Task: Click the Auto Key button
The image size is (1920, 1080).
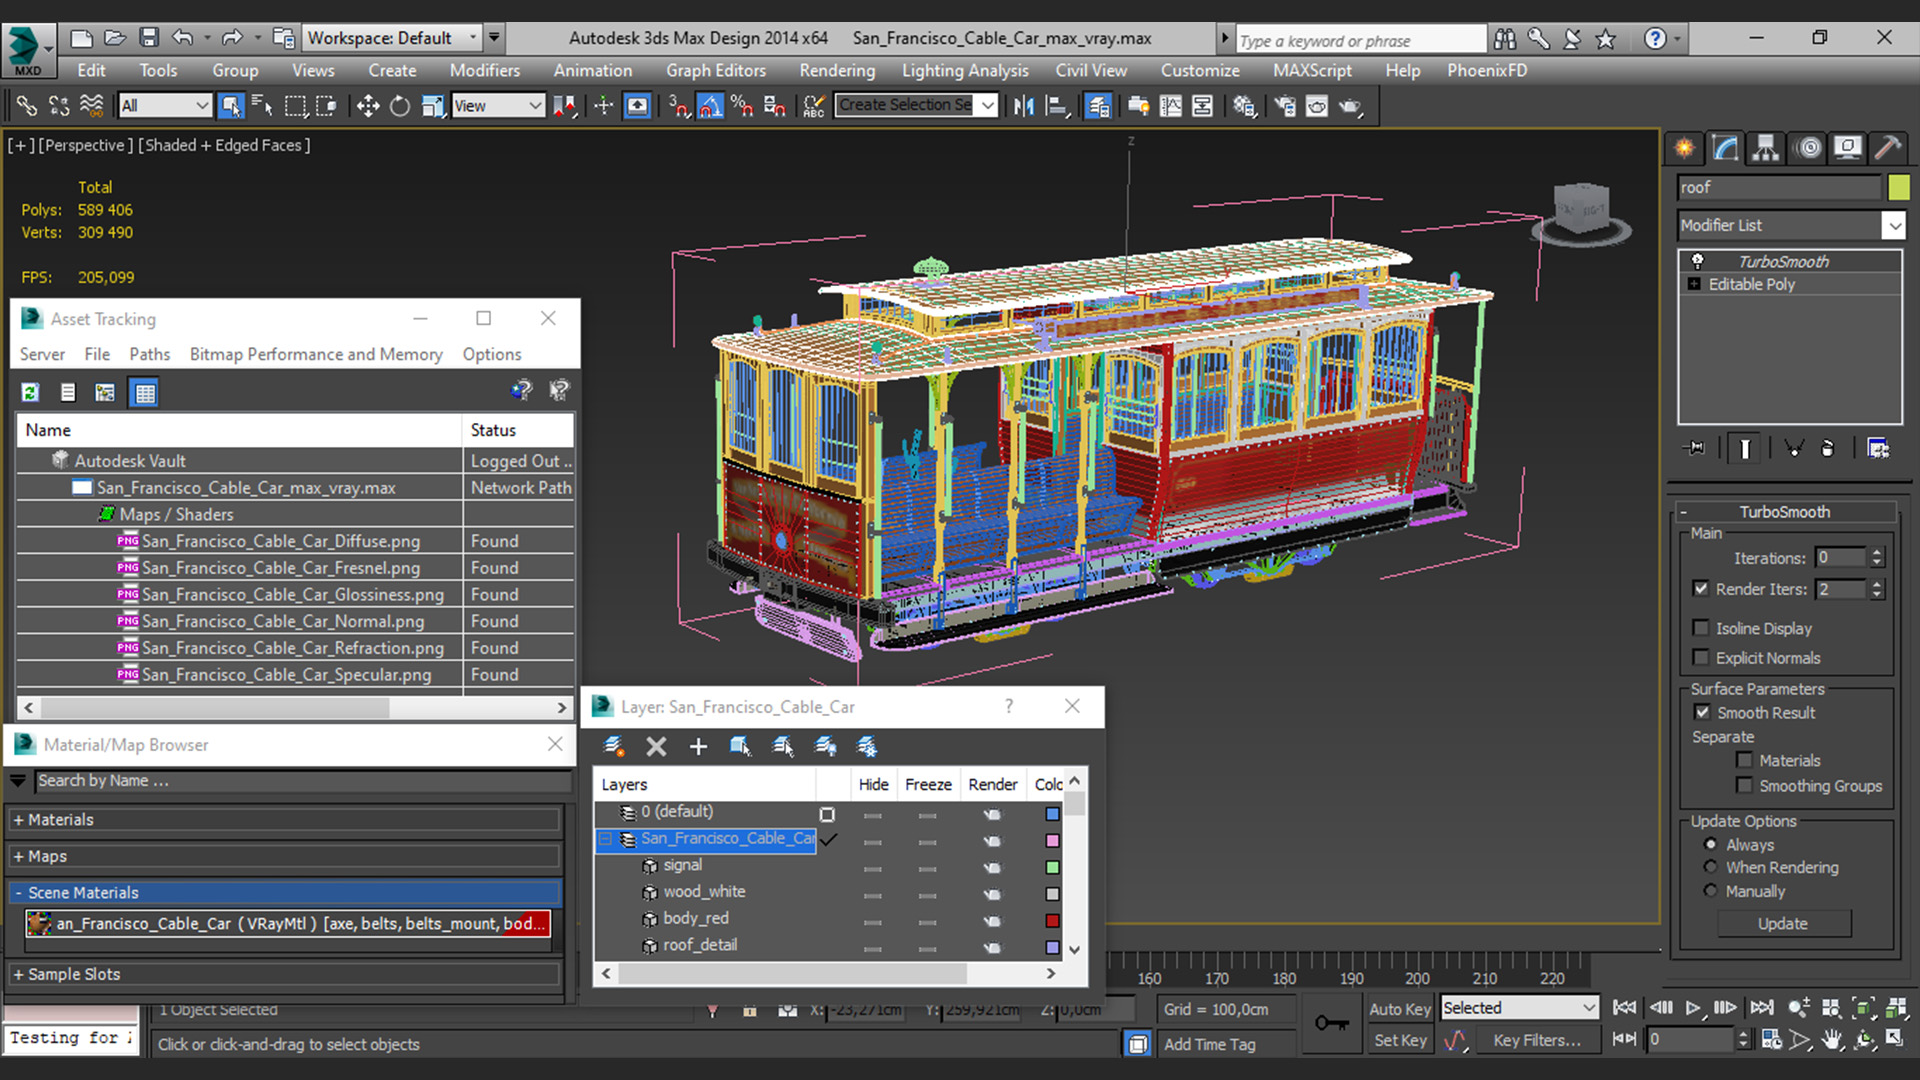Action: click(1399, 1009)
